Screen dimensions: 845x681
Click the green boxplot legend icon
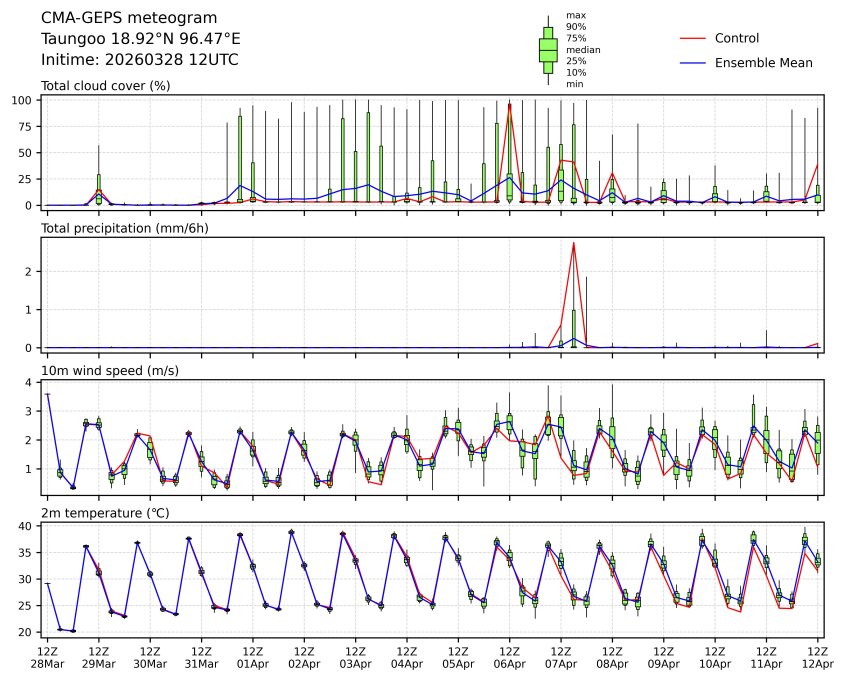point(548,49)
